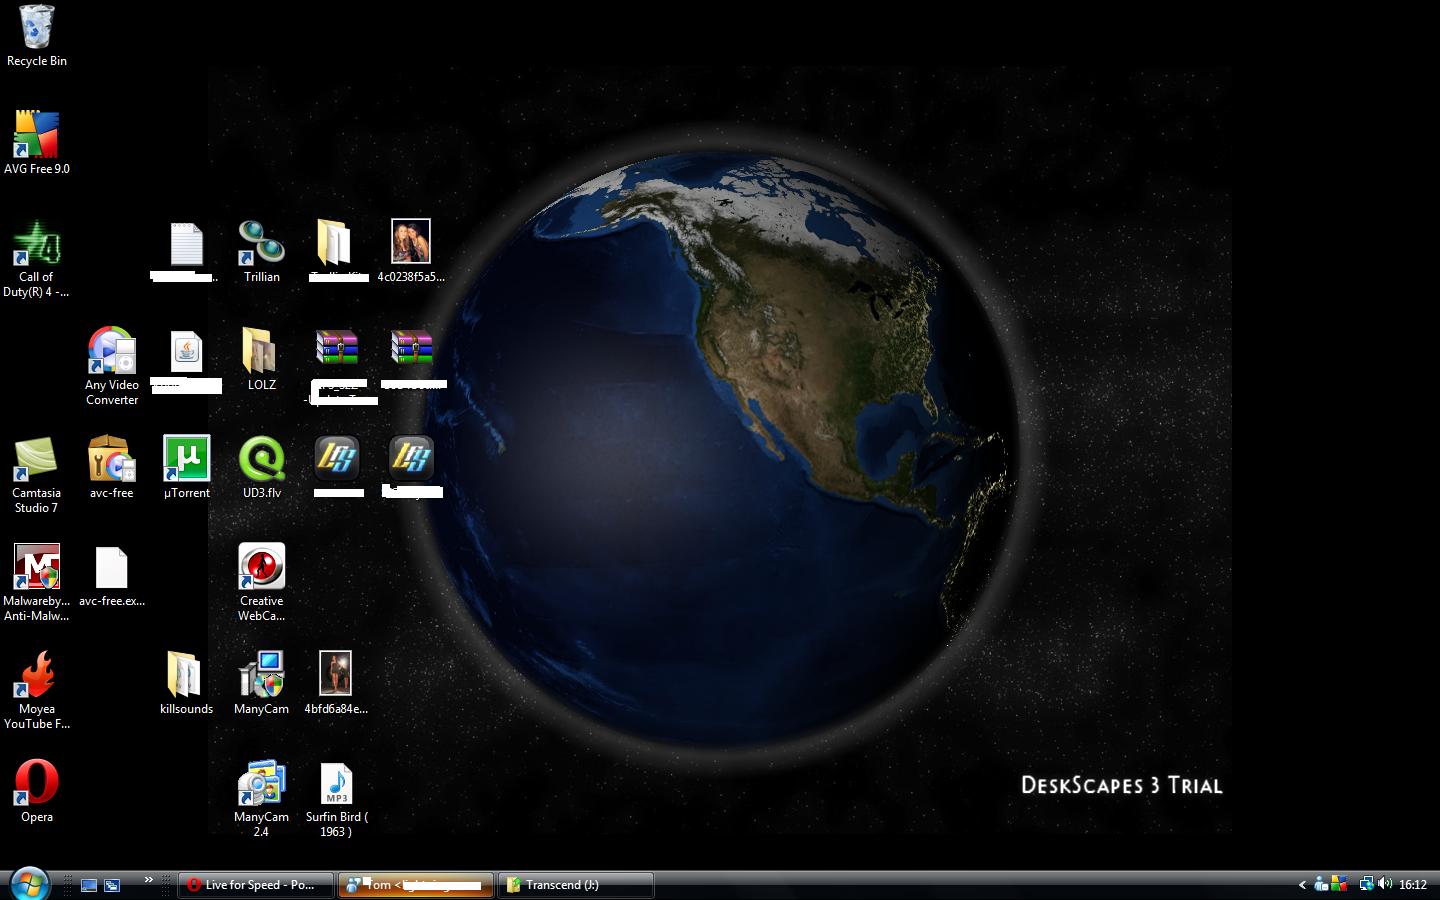Select the avc-free installer box icon
The image size is (1440, 900).
[x=111, y=459]
